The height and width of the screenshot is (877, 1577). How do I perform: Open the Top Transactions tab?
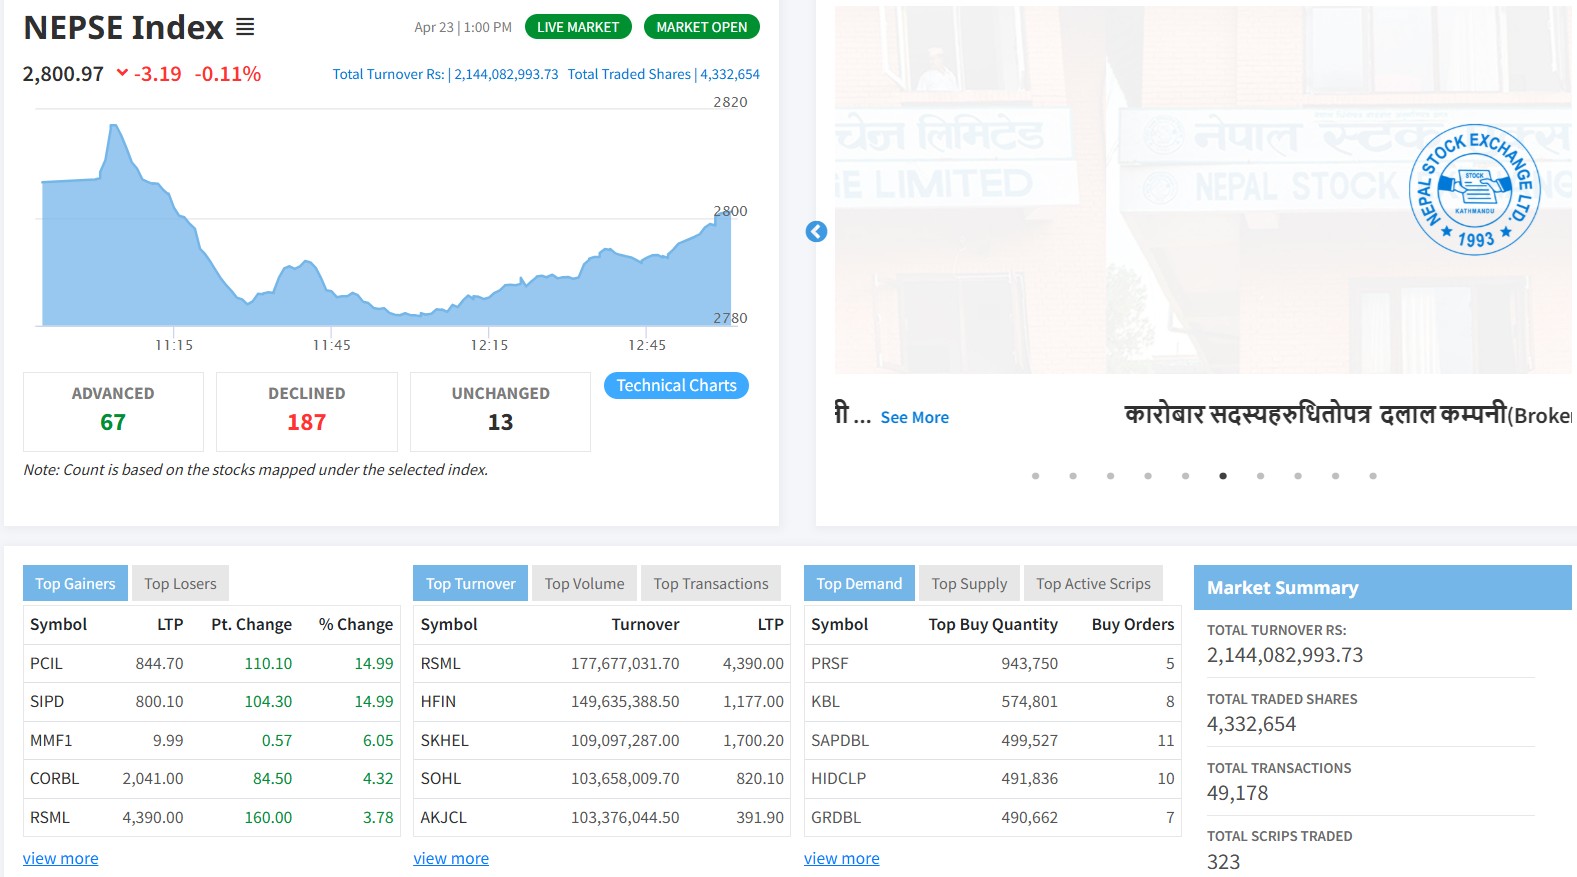click(x=711, y=584)
